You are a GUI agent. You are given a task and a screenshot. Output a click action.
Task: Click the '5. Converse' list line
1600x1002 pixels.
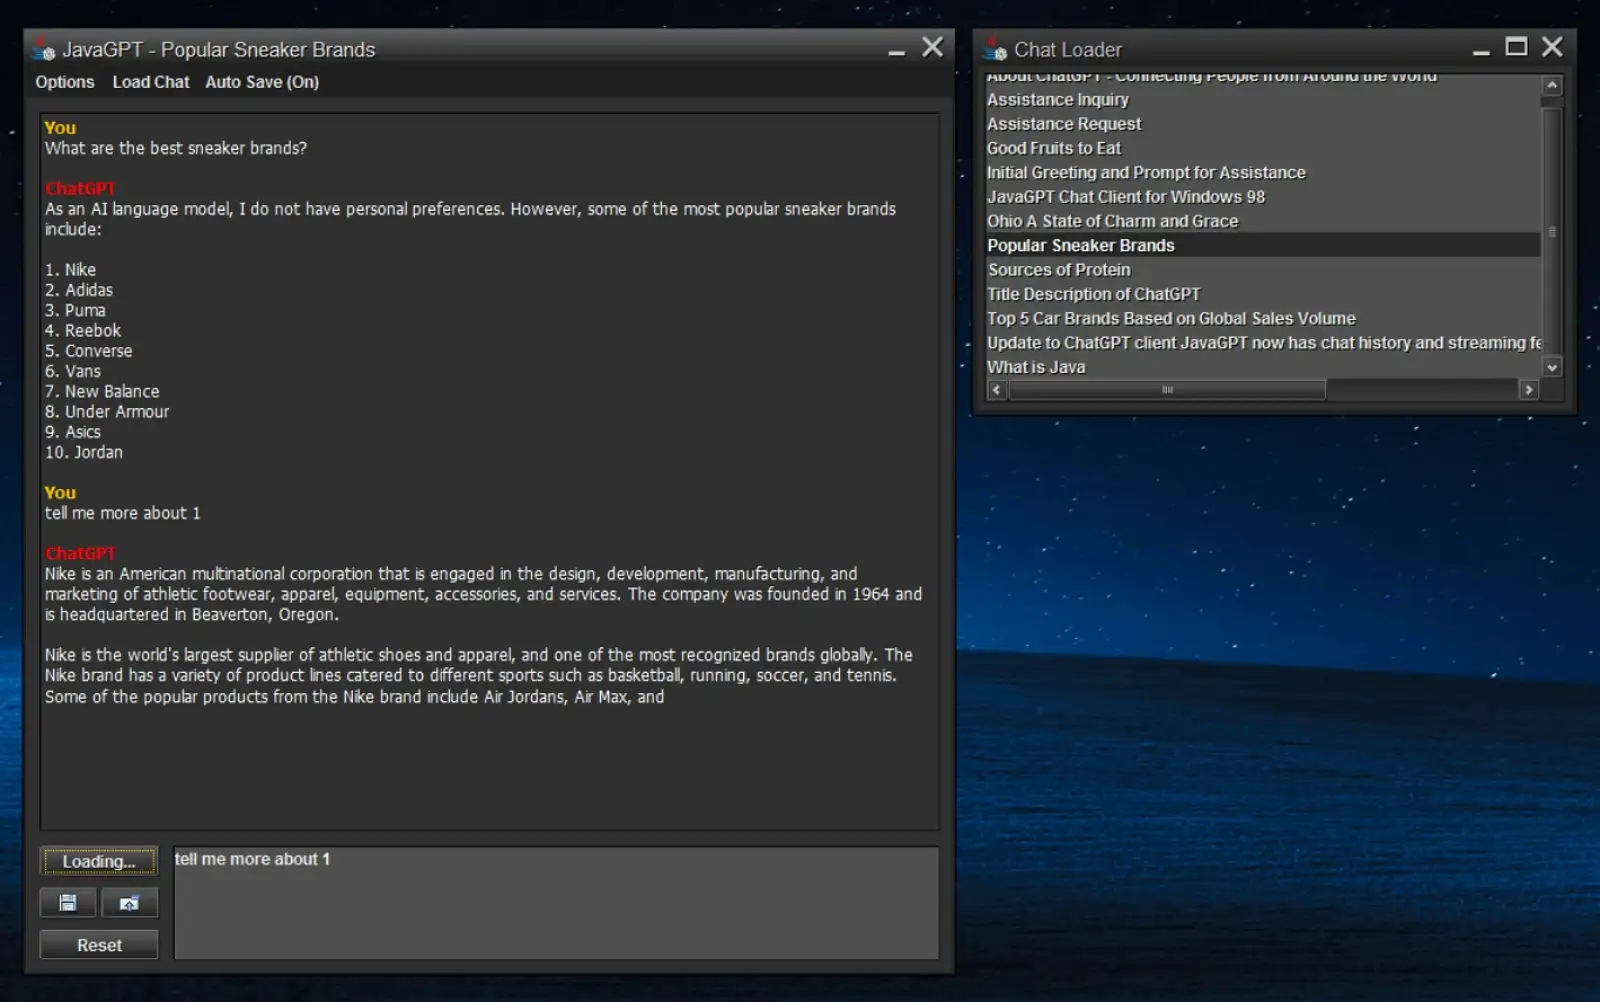[x=88, y=351]
